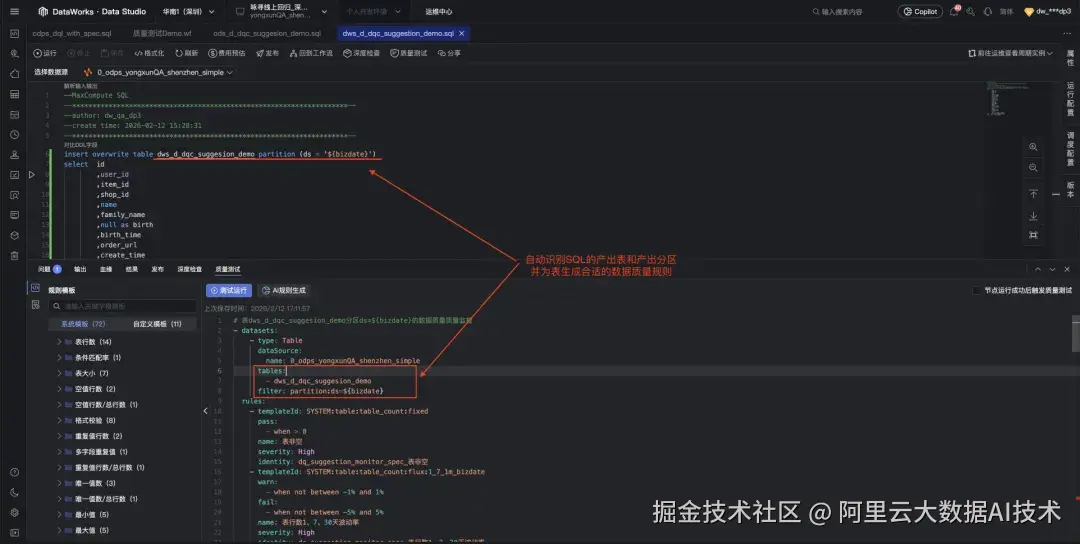Switch to the 问题 problems tab

pos(50,269)
